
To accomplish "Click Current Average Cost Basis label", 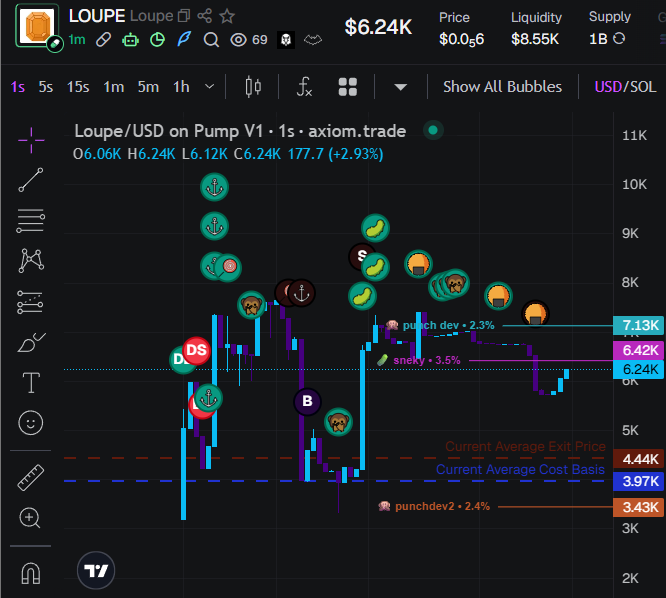I will (x=520, y=469).
